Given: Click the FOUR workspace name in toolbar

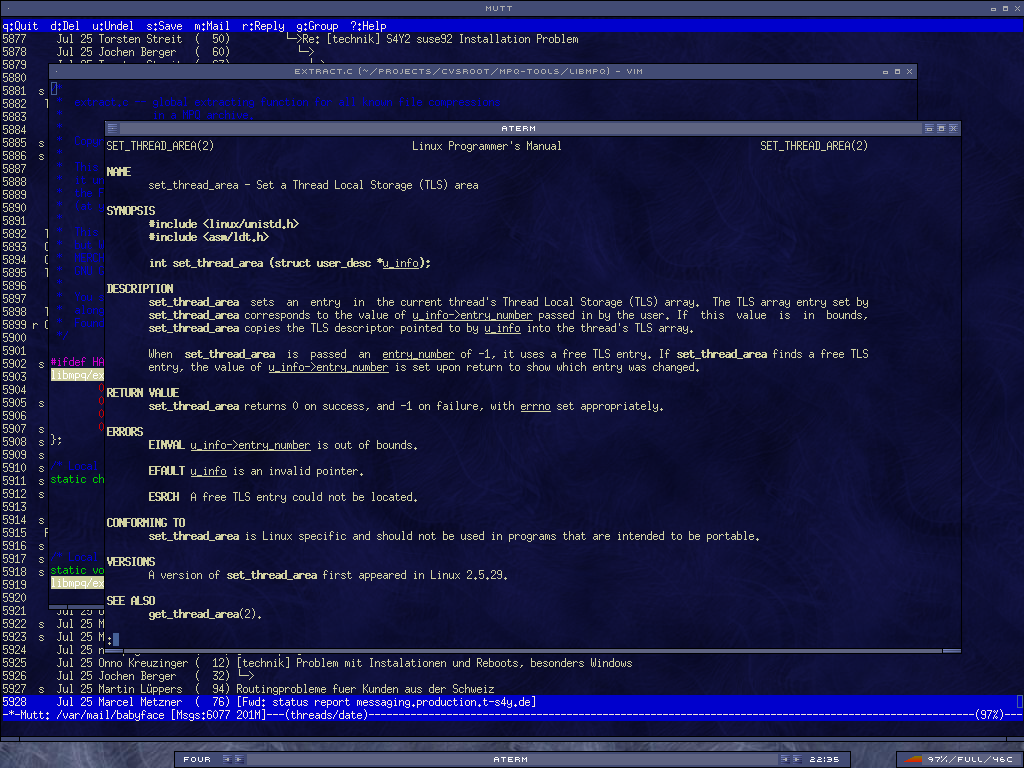Looking at the screenshot, I should (197, 759).
